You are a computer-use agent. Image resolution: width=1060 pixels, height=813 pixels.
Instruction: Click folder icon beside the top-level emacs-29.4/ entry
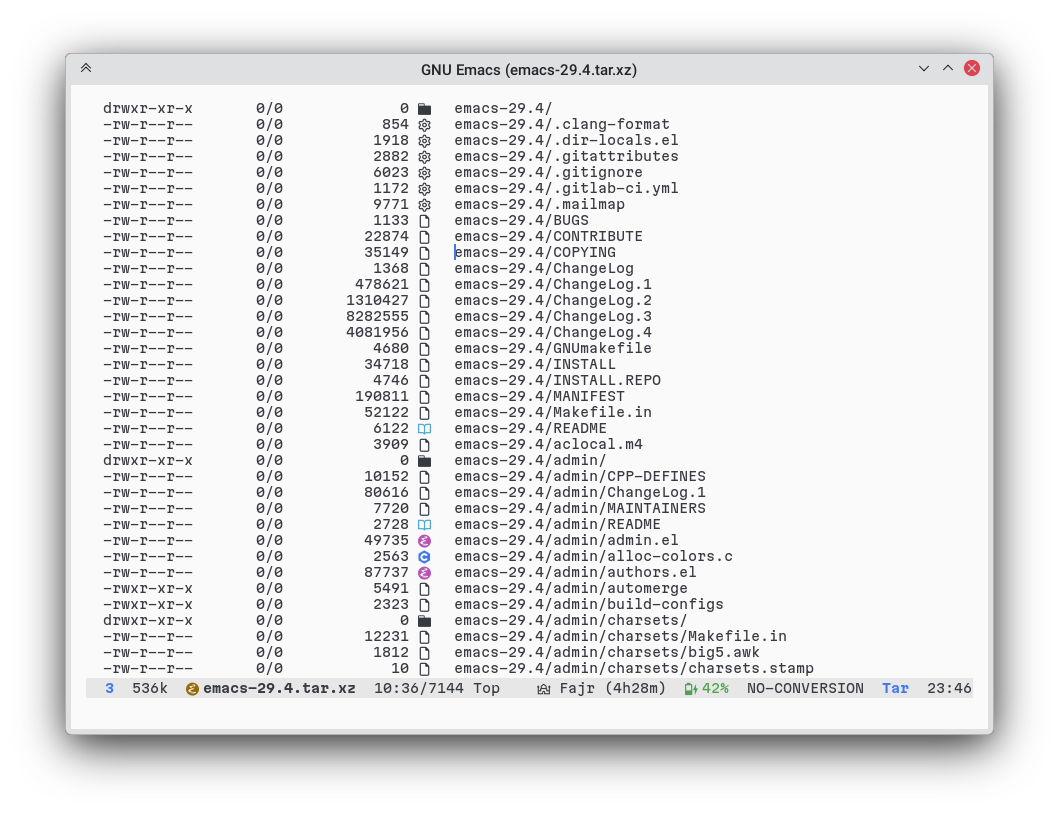(x=425, y=109)
